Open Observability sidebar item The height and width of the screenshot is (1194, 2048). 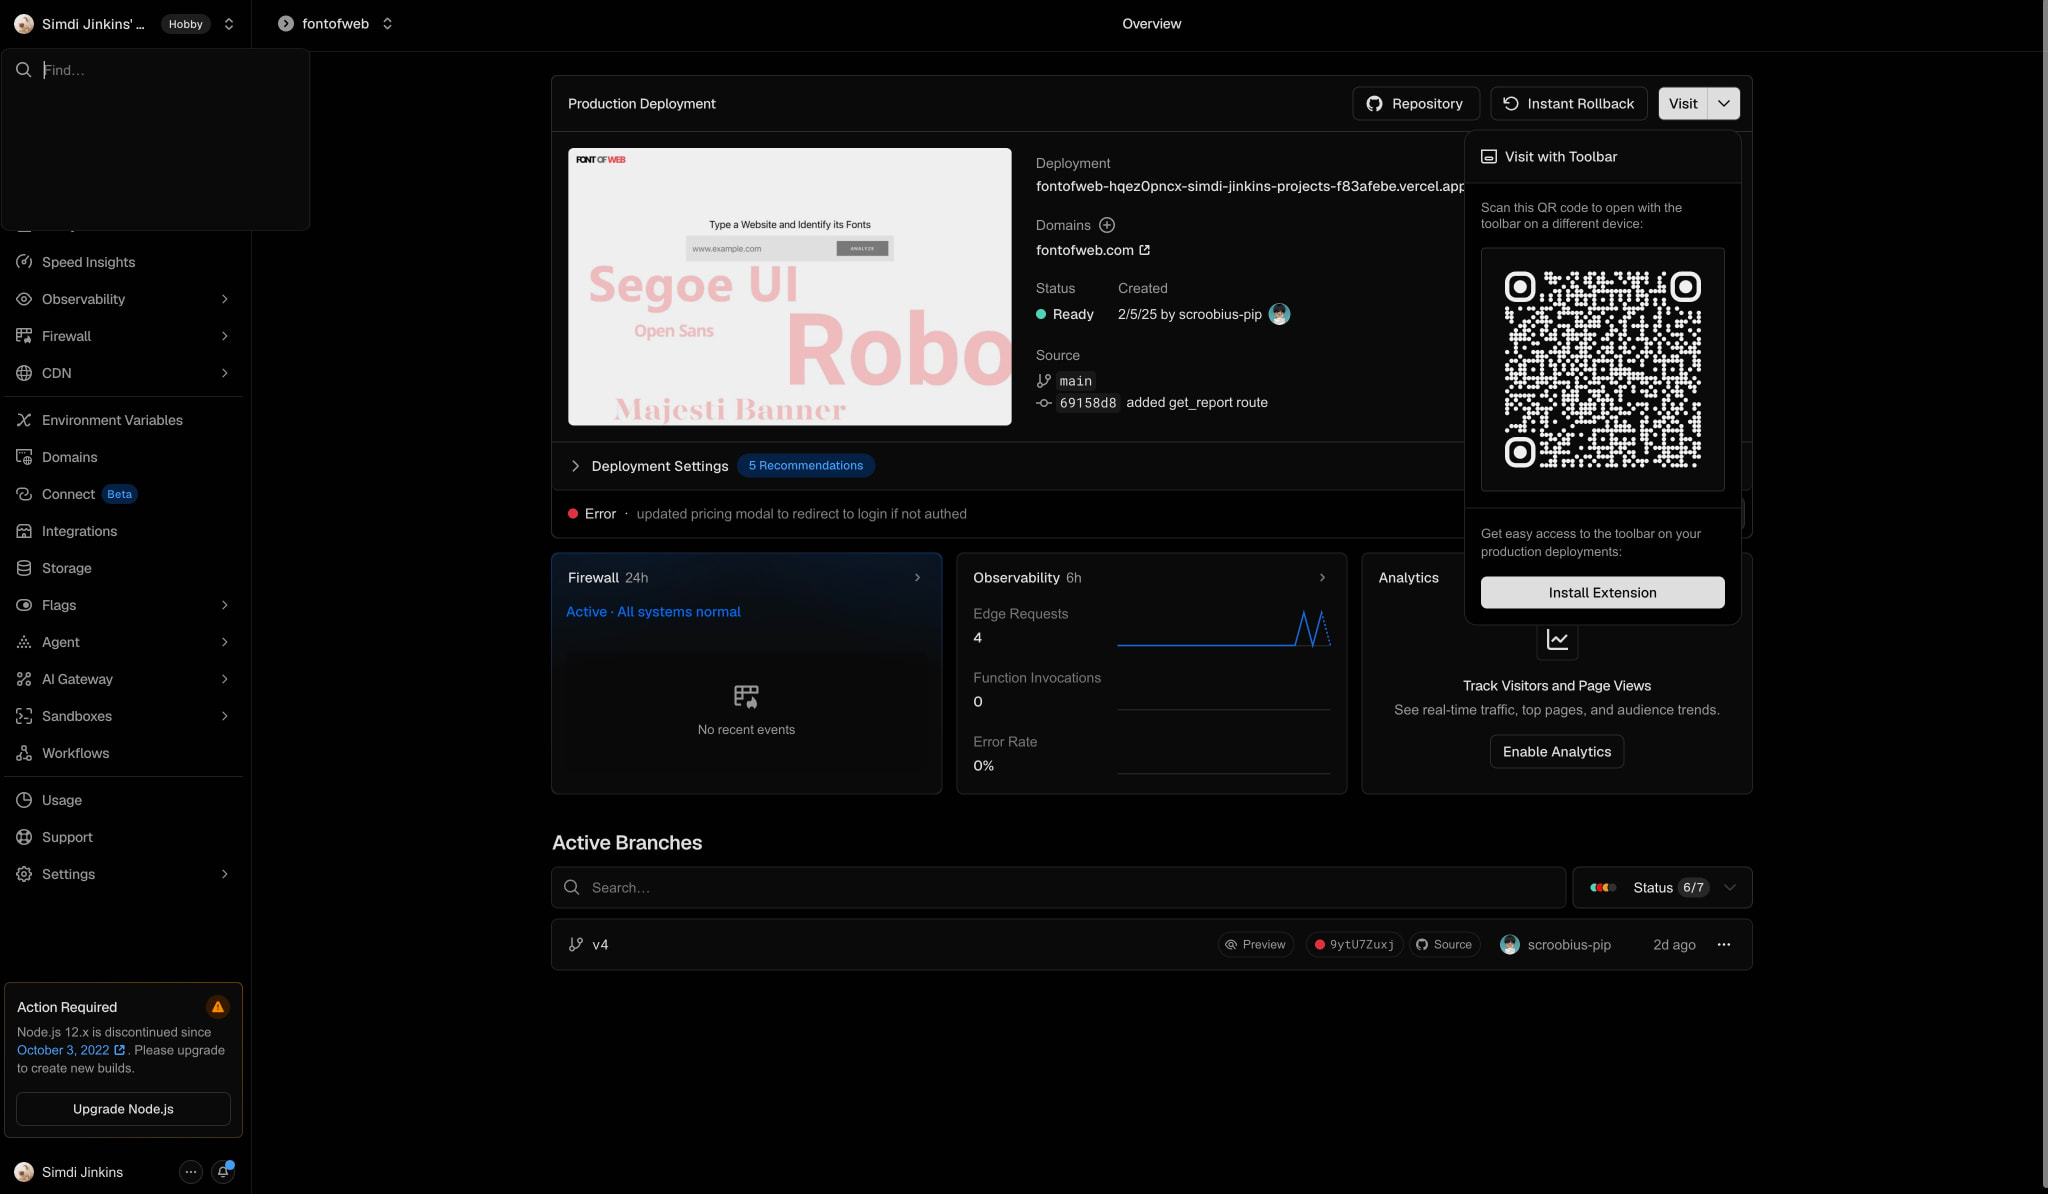click(122, 299)
